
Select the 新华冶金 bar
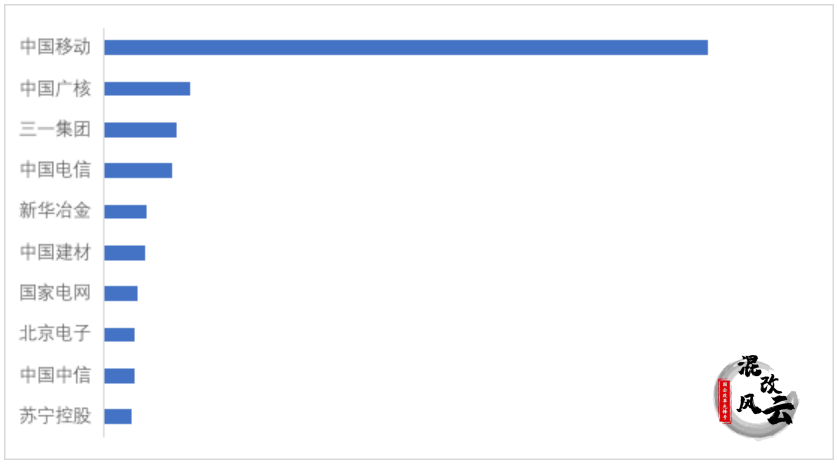click(x=125, y=211)
